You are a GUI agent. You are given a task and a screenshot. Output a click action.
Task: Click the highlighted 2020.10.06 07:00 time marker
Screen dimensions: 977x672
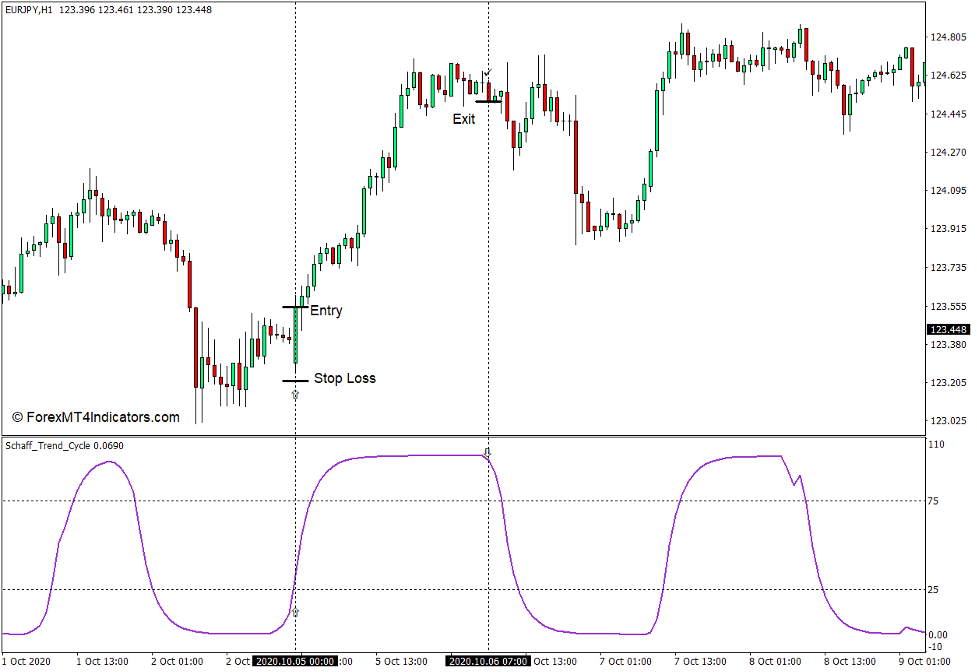pyautogui.click(x=486, y=661)
